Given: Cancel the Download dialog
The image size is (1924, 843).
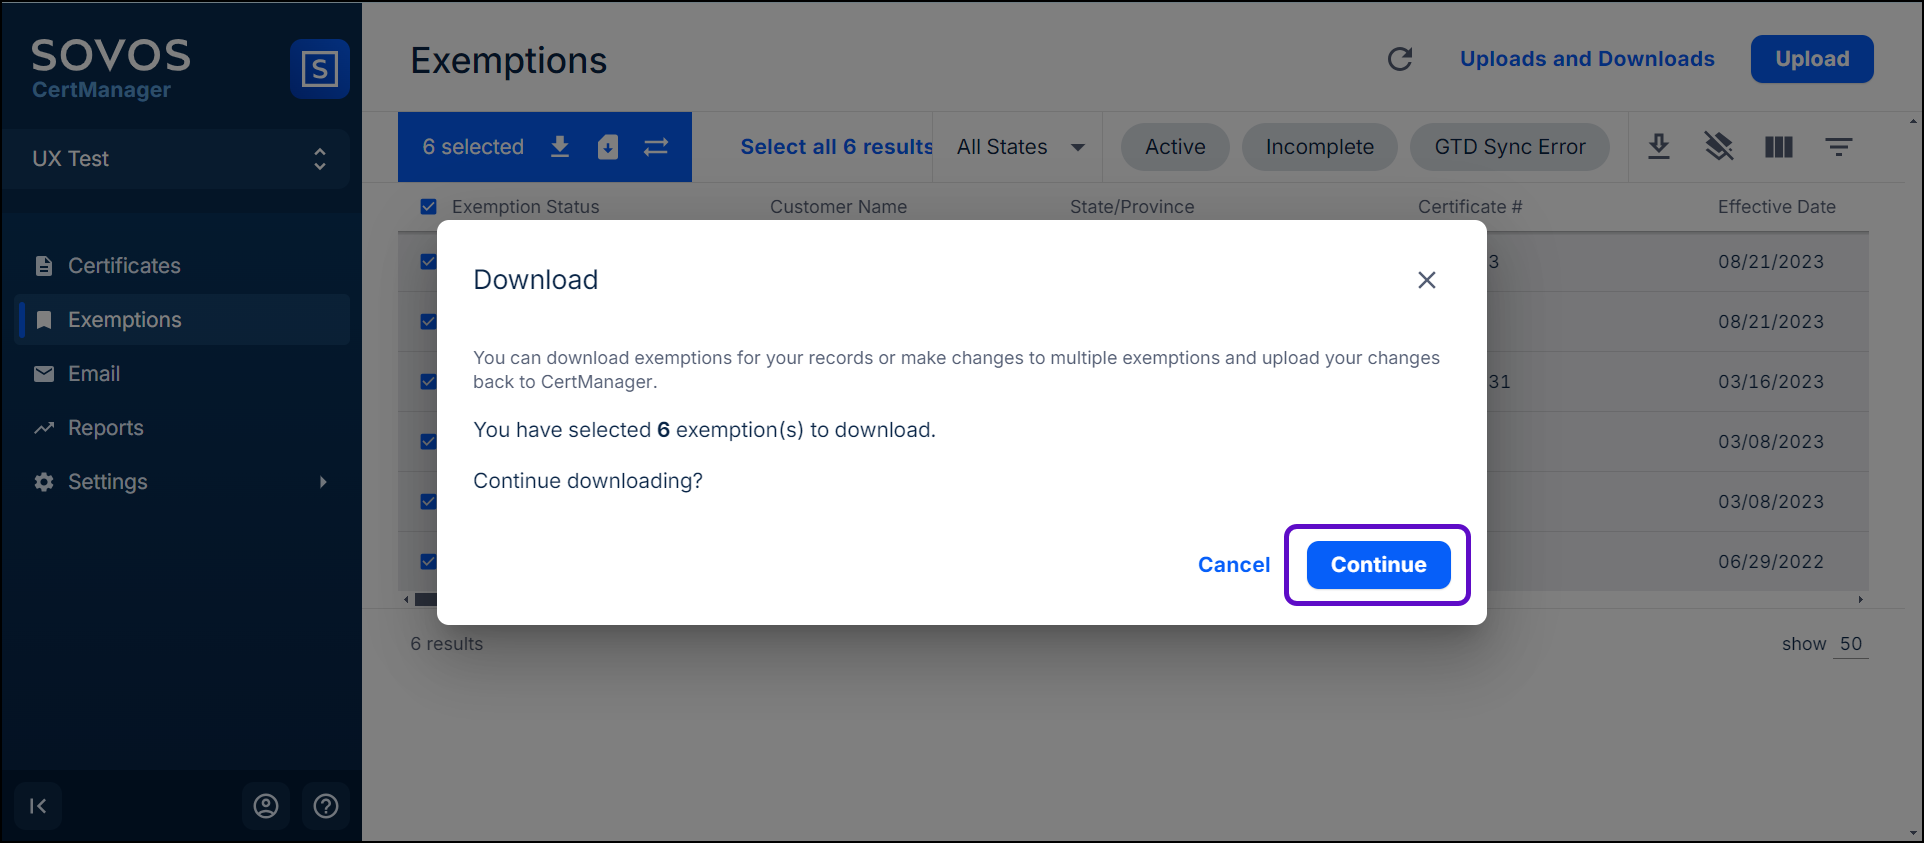Looking at the screenshot, I should click(1233, 565).
